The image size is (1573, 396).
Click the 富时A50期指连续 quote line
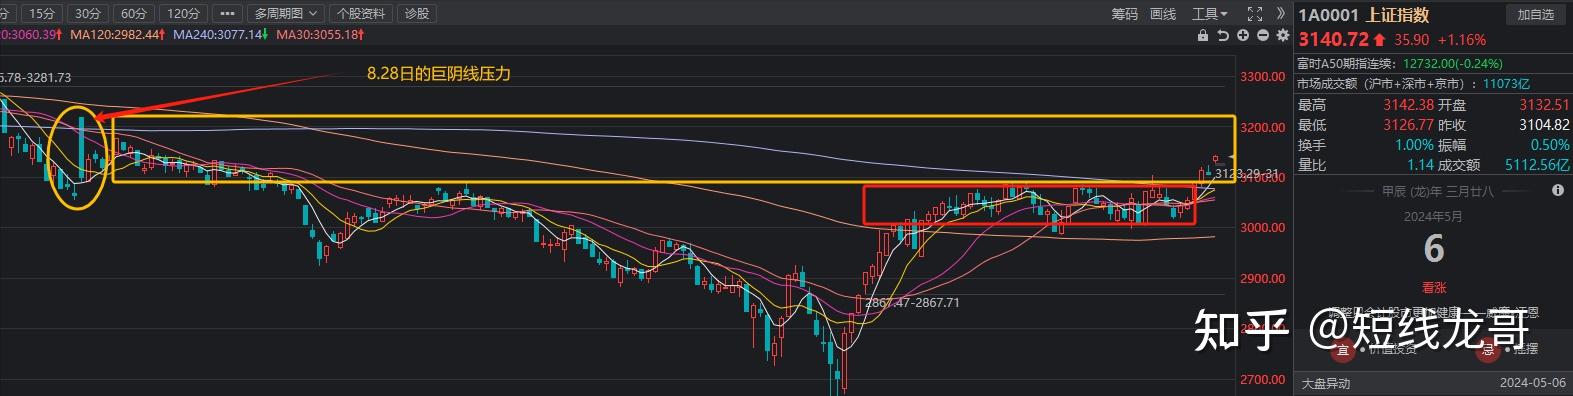click(1400, 63)
